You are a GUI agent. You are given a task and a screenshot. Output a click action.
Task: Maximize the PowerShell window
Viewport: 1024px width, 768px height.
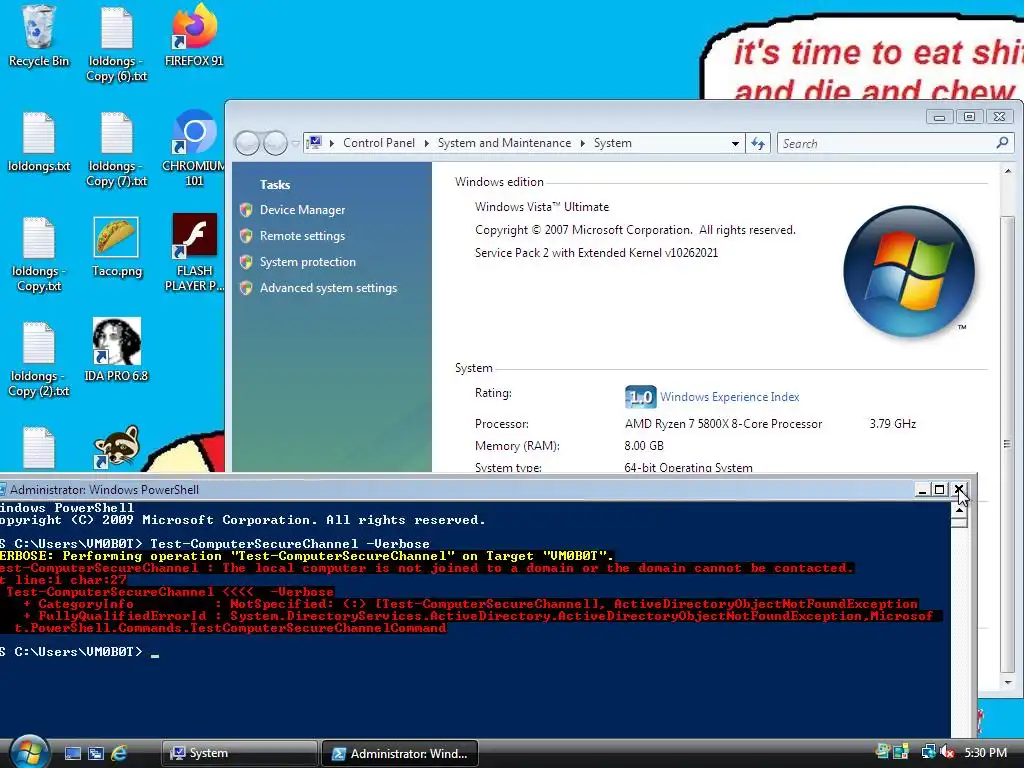[x=940, y=489]
